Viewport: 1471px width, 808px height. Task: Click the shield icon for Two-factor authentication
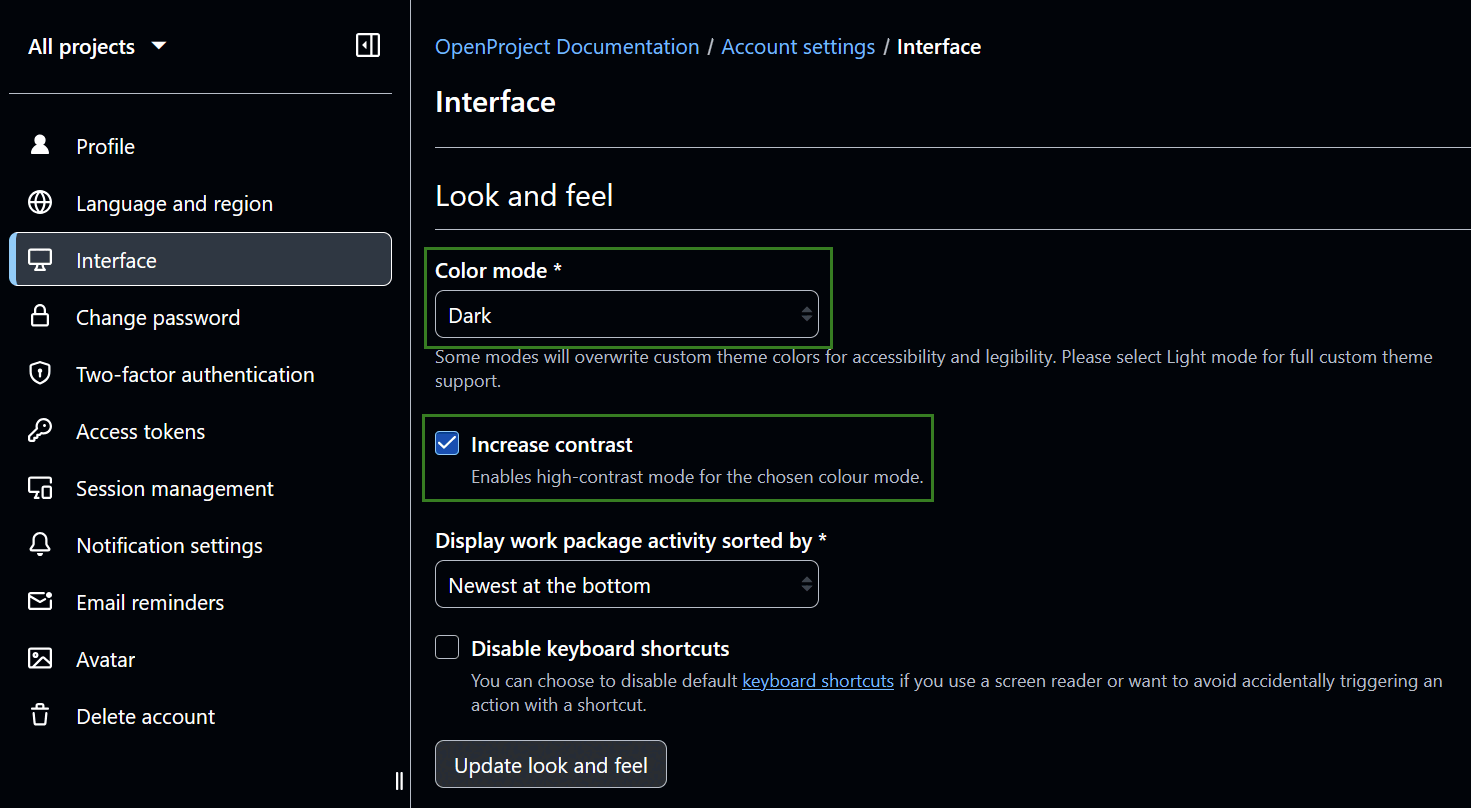(40, 374)
